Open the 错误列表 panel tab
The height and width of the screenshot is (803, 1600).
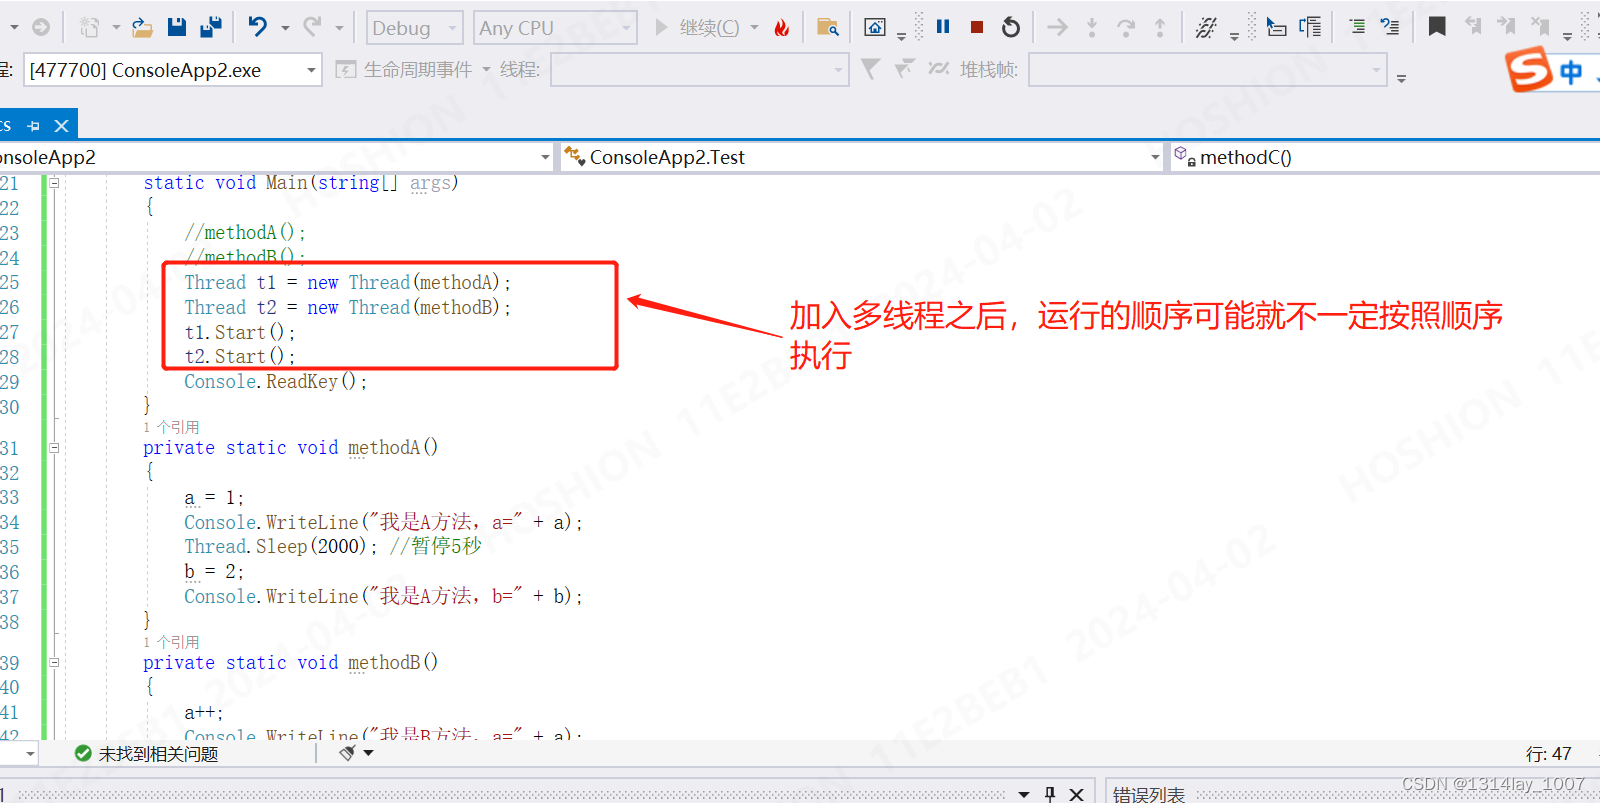[x=1149, y=794]
